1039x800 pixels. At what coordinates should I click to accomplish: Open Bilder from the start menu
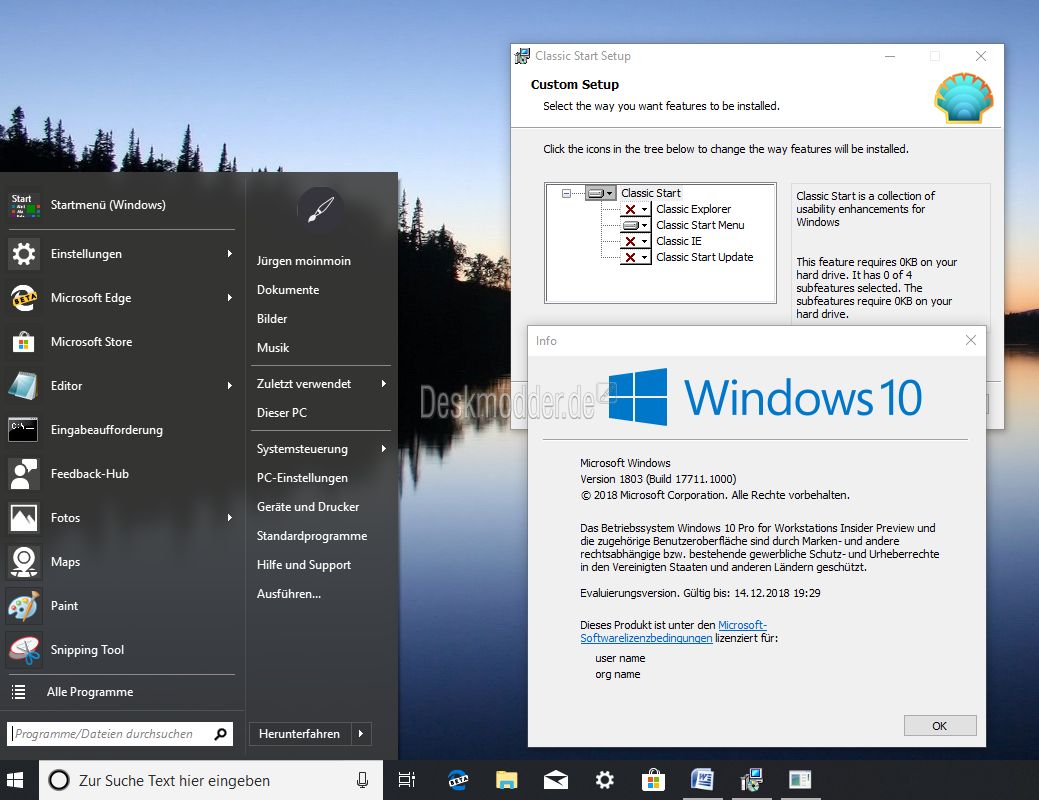point(272,319)
